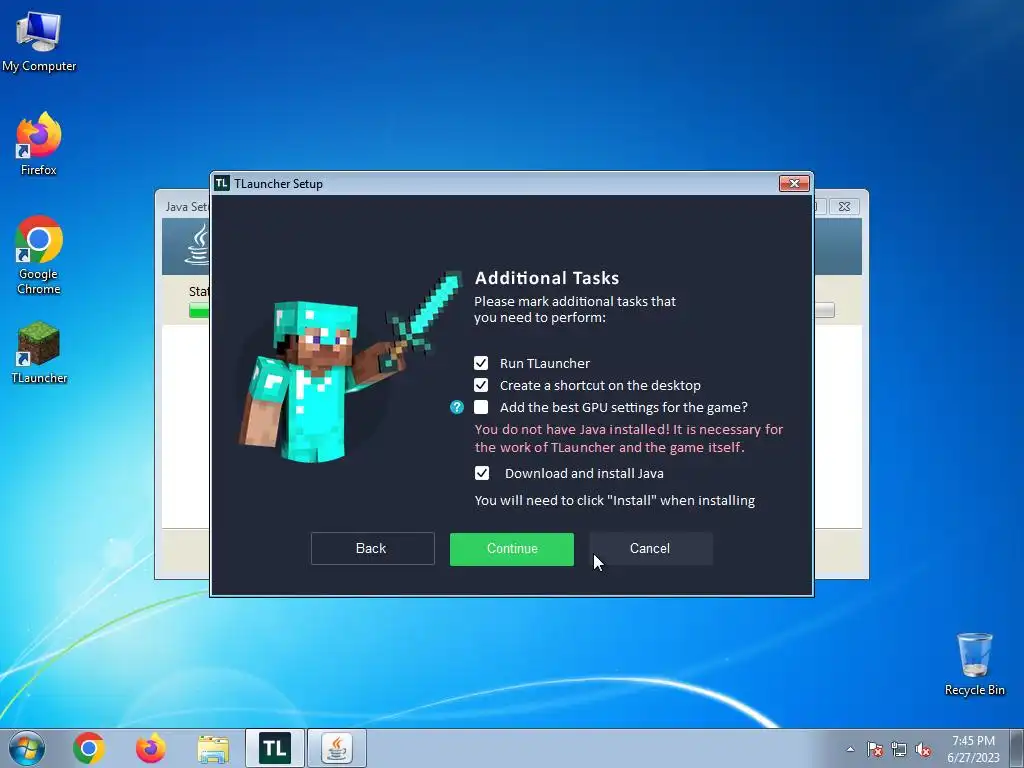This screenshot has height=768, width=1024.
Task: Click the Additional Tasks heading
Action: (547, 278)
